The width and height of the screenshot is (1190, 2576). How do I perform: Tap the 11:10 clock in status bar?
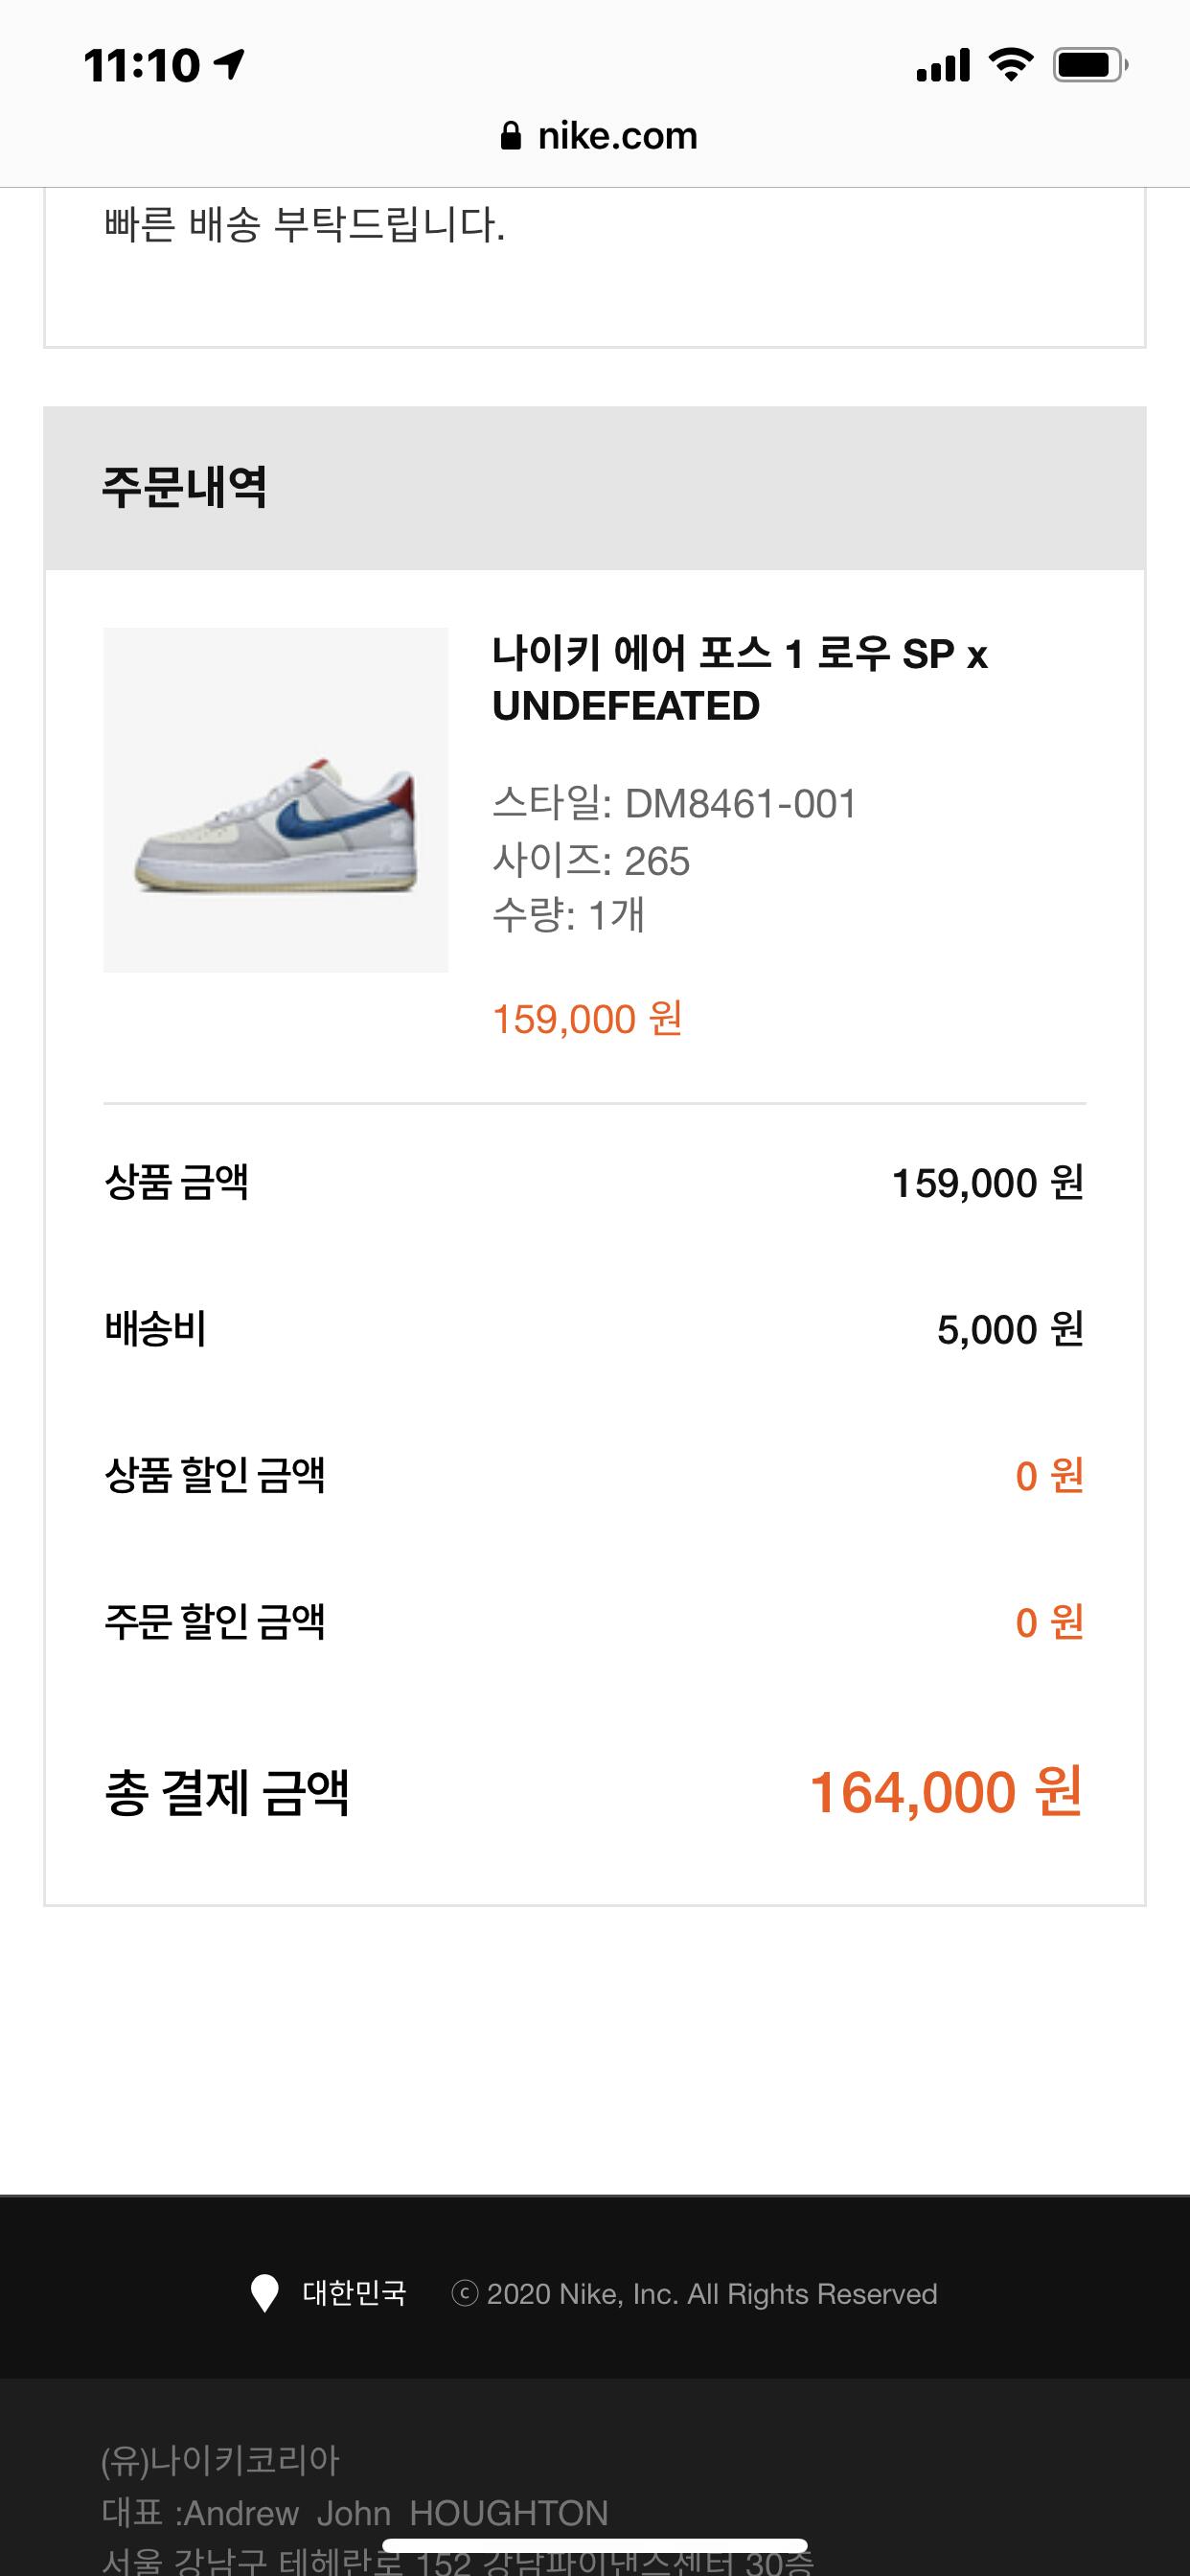(142, 66)
